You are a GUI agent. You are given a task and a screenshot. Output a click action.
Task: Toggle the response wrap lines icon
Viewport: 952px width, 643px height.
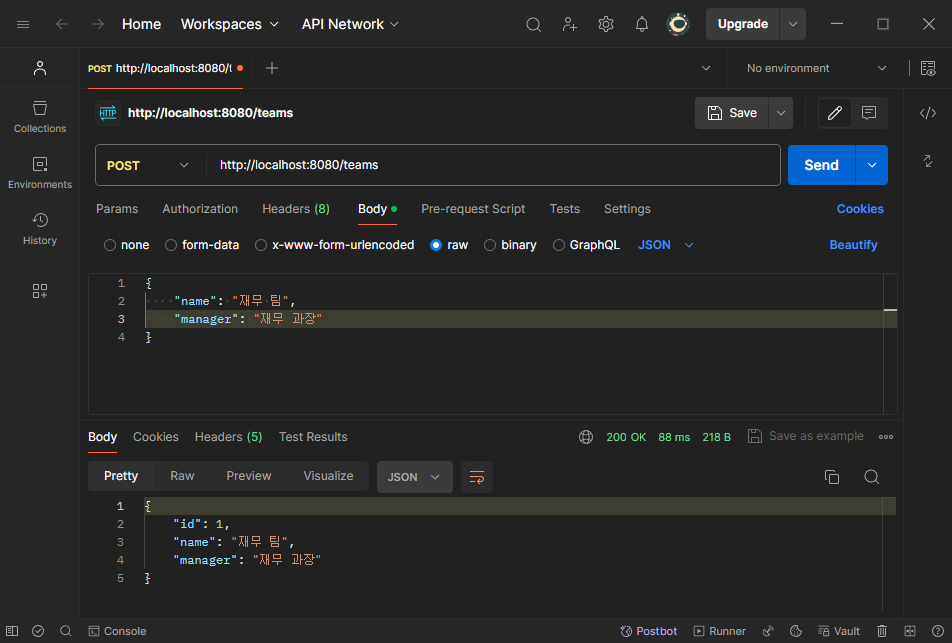(x=477, y=477)
